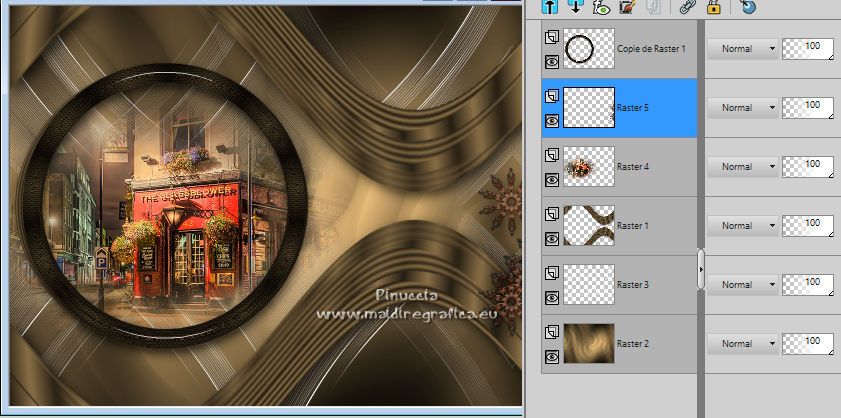Hide the Copie de Raster 1 layer
This screenshot has width=841, height=418.
tap(551, 61)
